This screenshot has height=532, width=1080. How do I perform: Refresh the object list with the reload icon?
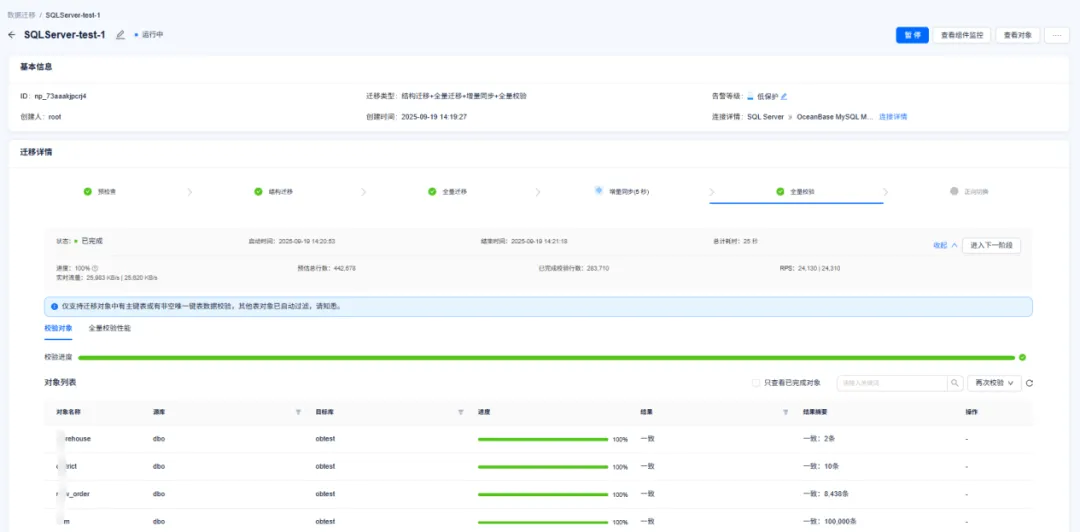click(x=1029, y=383)
